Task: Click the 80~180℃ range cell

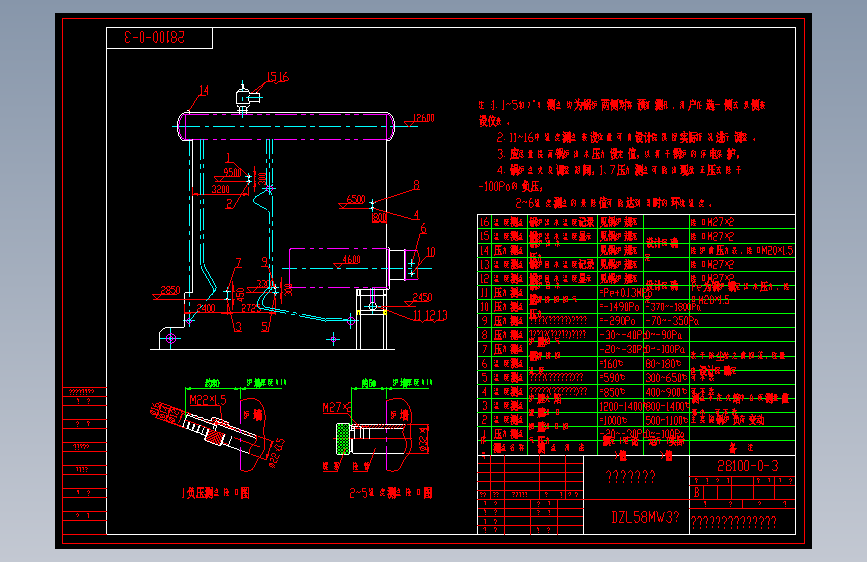Action: pos(664,363)
